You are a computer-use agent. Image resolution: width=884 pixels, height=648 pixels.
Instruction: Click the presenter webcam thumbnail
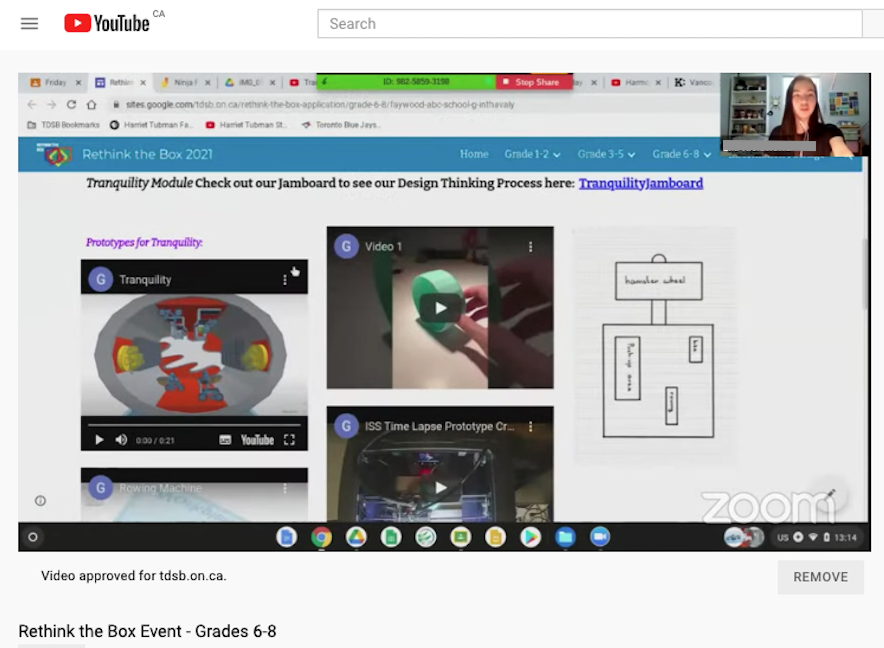pyautogui.click(x=795, y=114)
